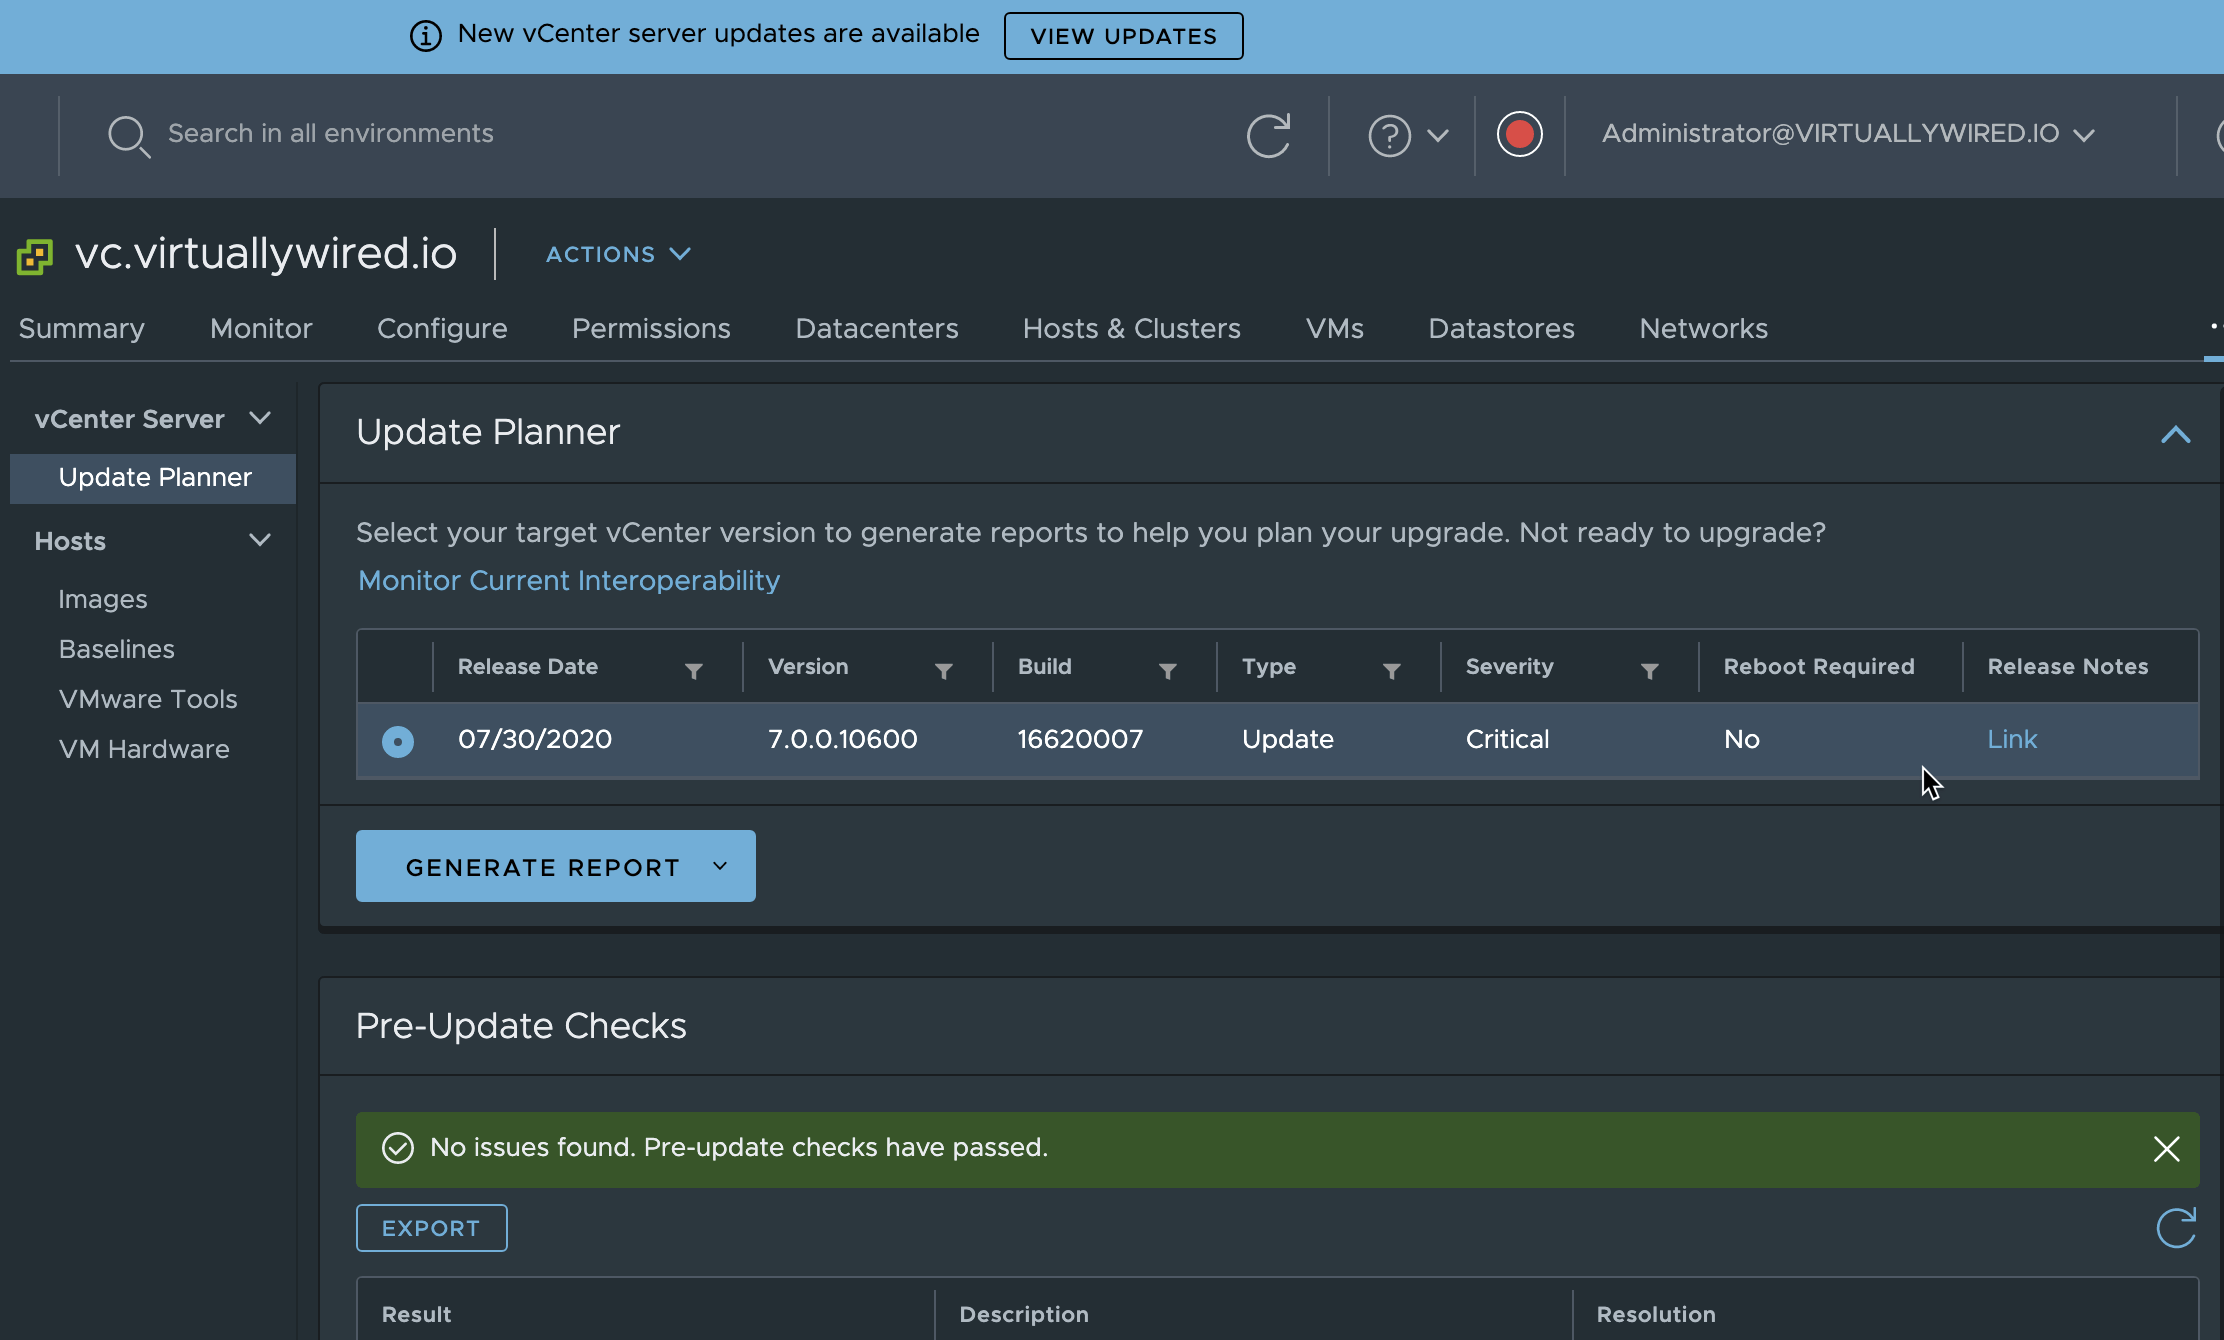The height and width of the screenshot is (1340, 2224).
Task: Dismiss the pre-update checks passed message
Action: (2166, 1149)
